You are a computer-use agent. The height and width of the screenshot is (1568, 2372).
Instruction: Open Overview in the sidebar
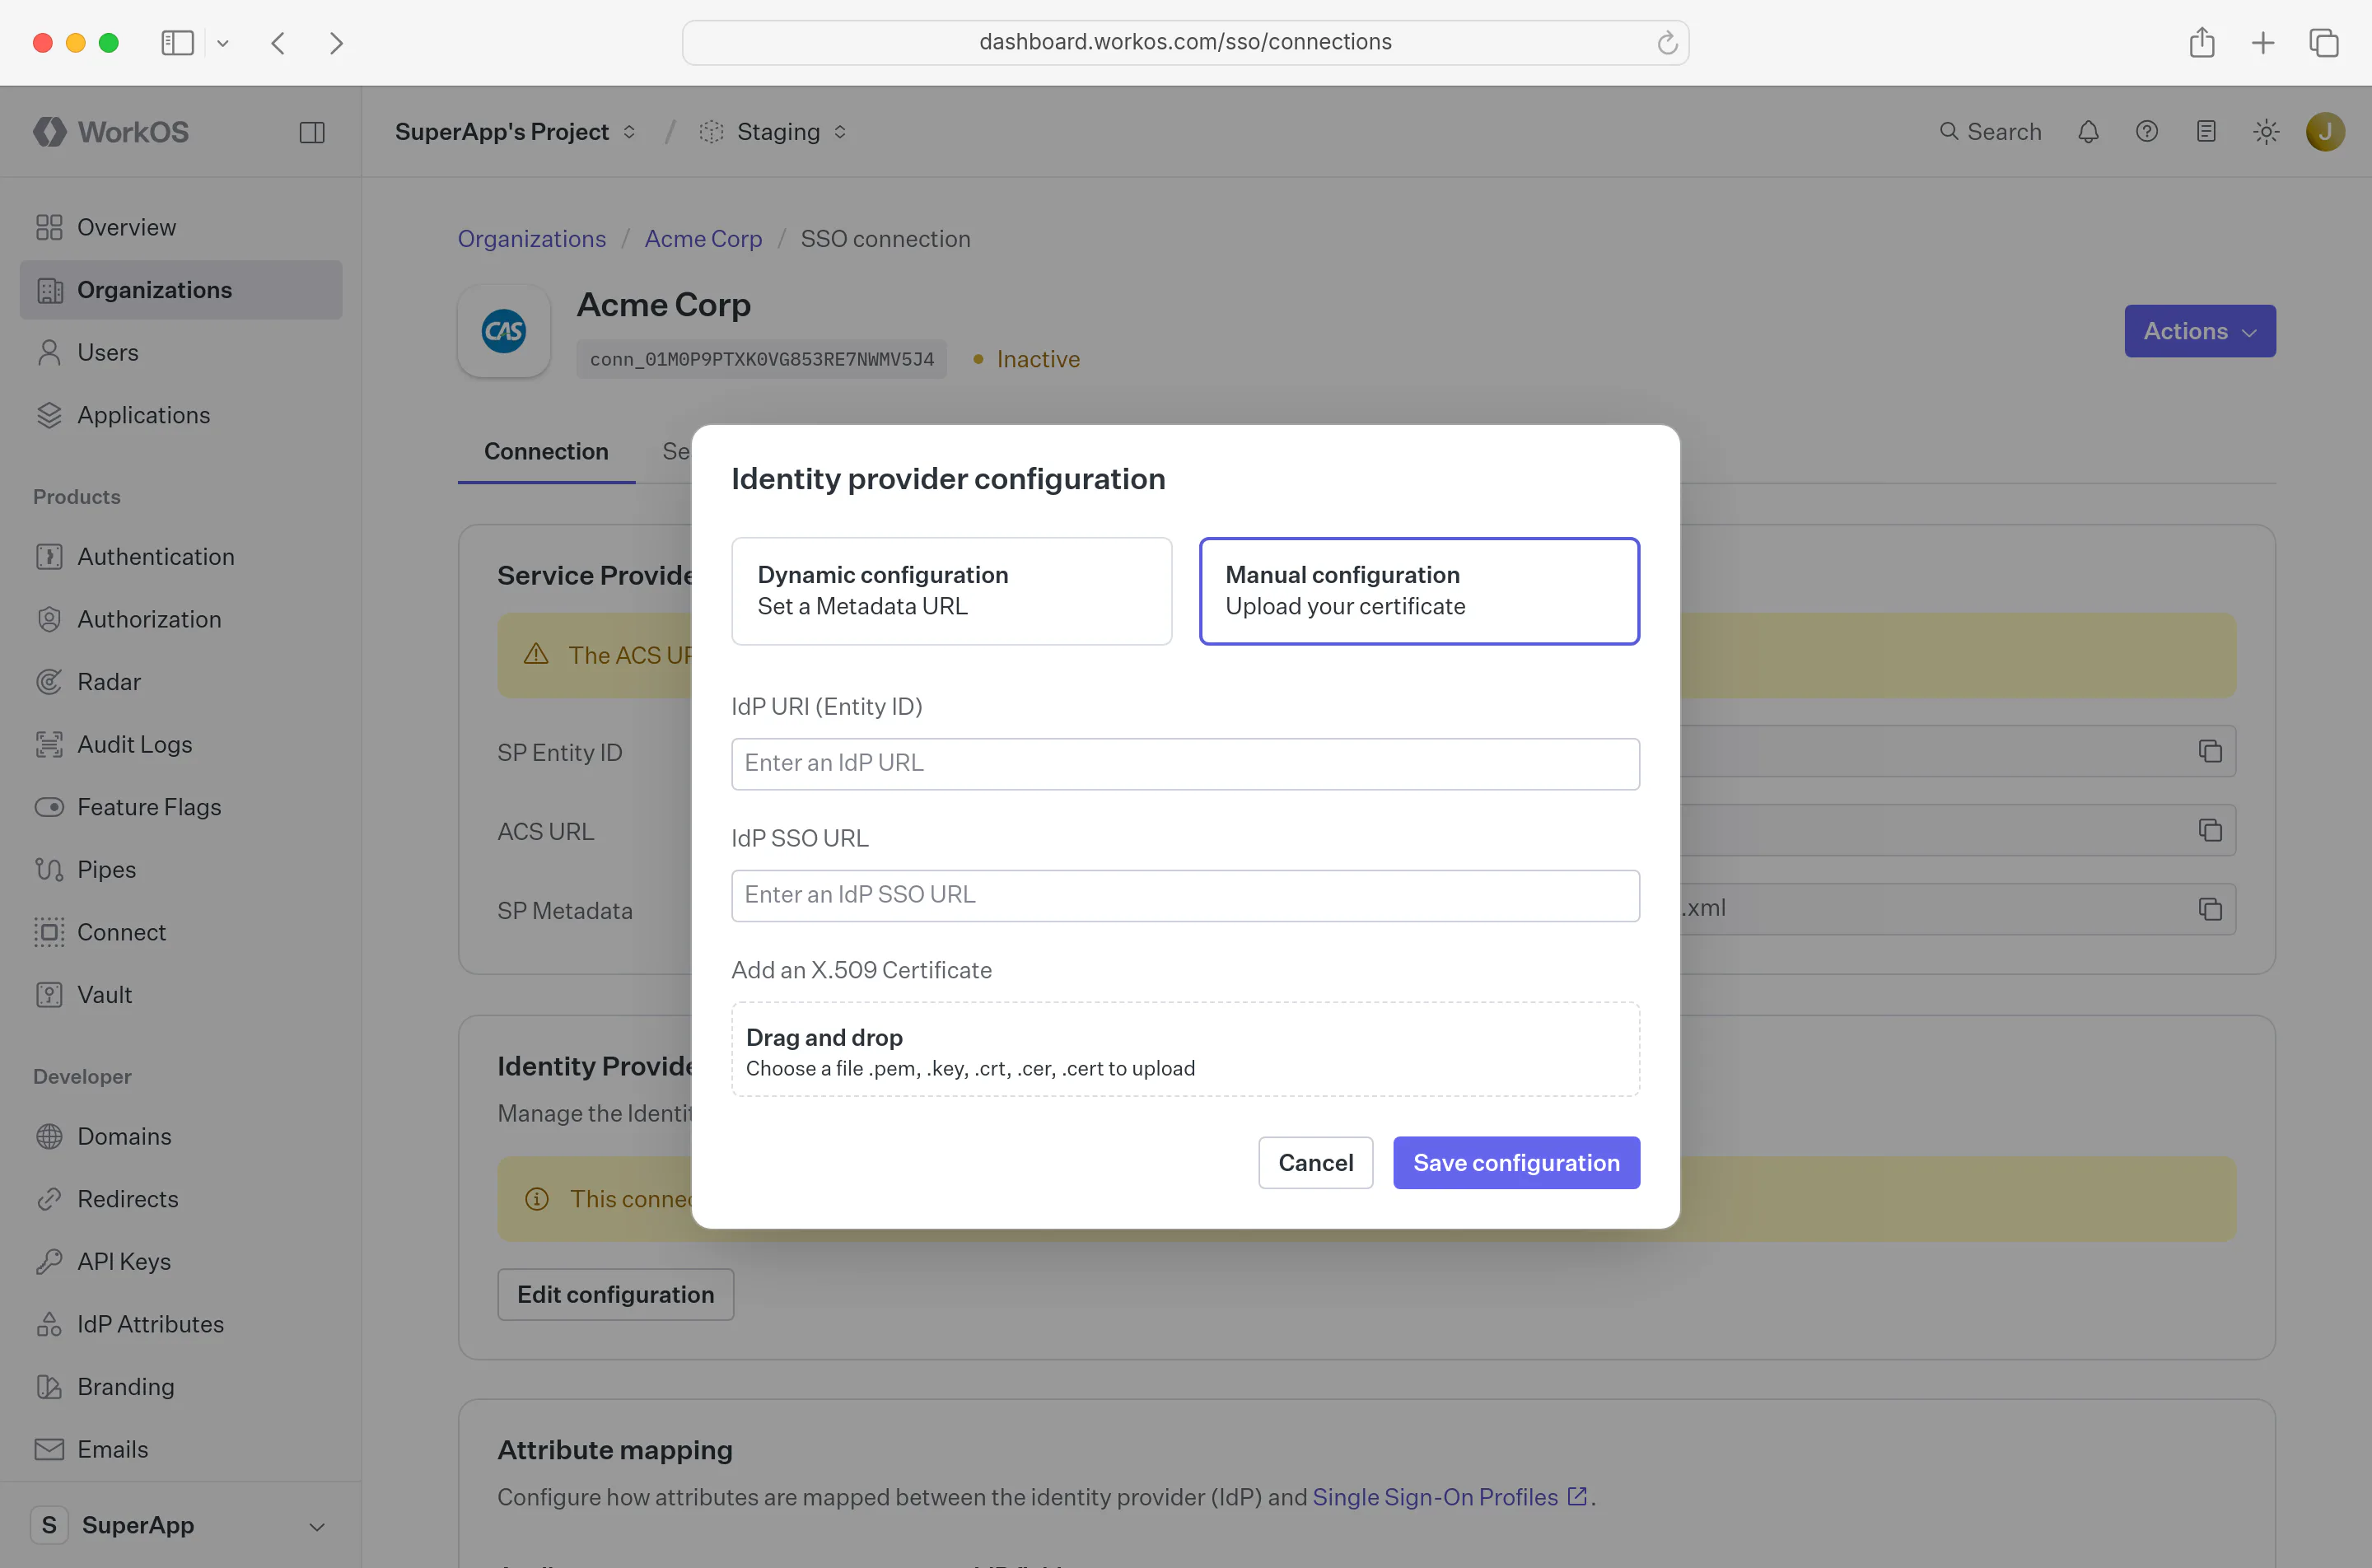pyautogui.click(x=181, y=227)
